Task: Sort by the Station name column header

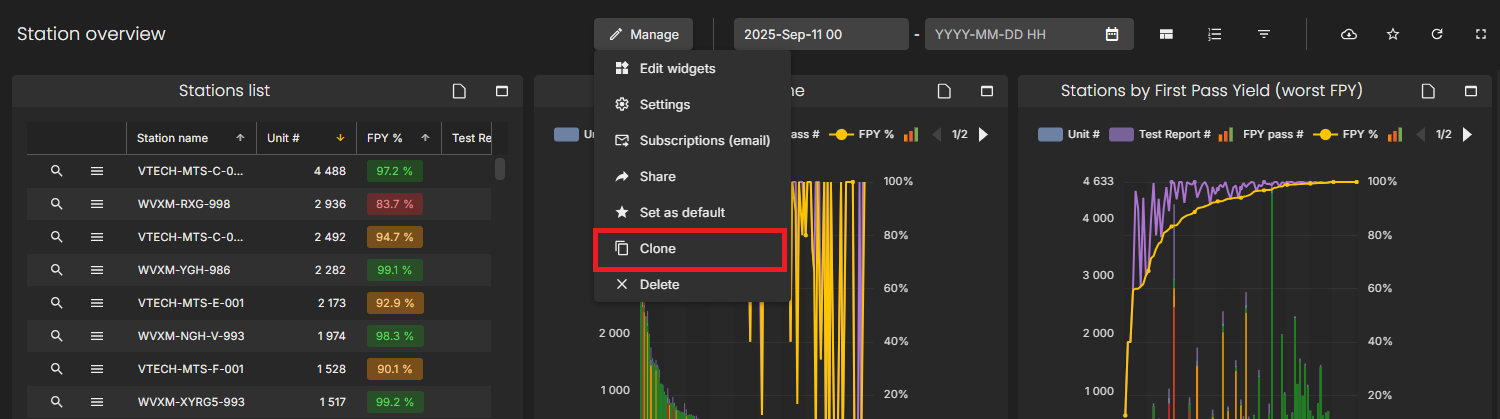Action: pos(191,138)
